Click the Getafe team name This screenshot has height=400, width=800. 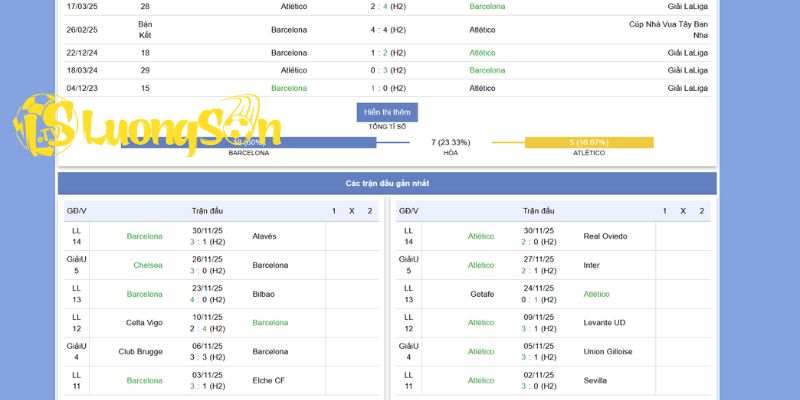[481, 294]
